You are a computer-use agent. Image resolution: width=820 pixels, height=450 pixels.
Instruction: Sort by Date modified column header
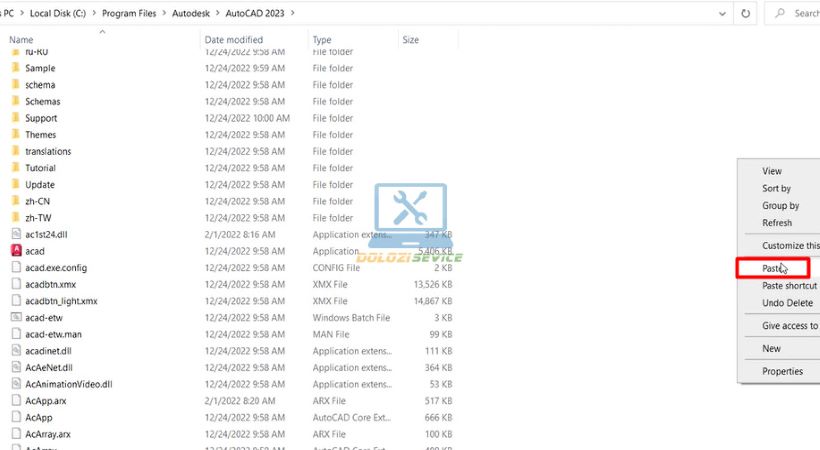tap(235, 40)
